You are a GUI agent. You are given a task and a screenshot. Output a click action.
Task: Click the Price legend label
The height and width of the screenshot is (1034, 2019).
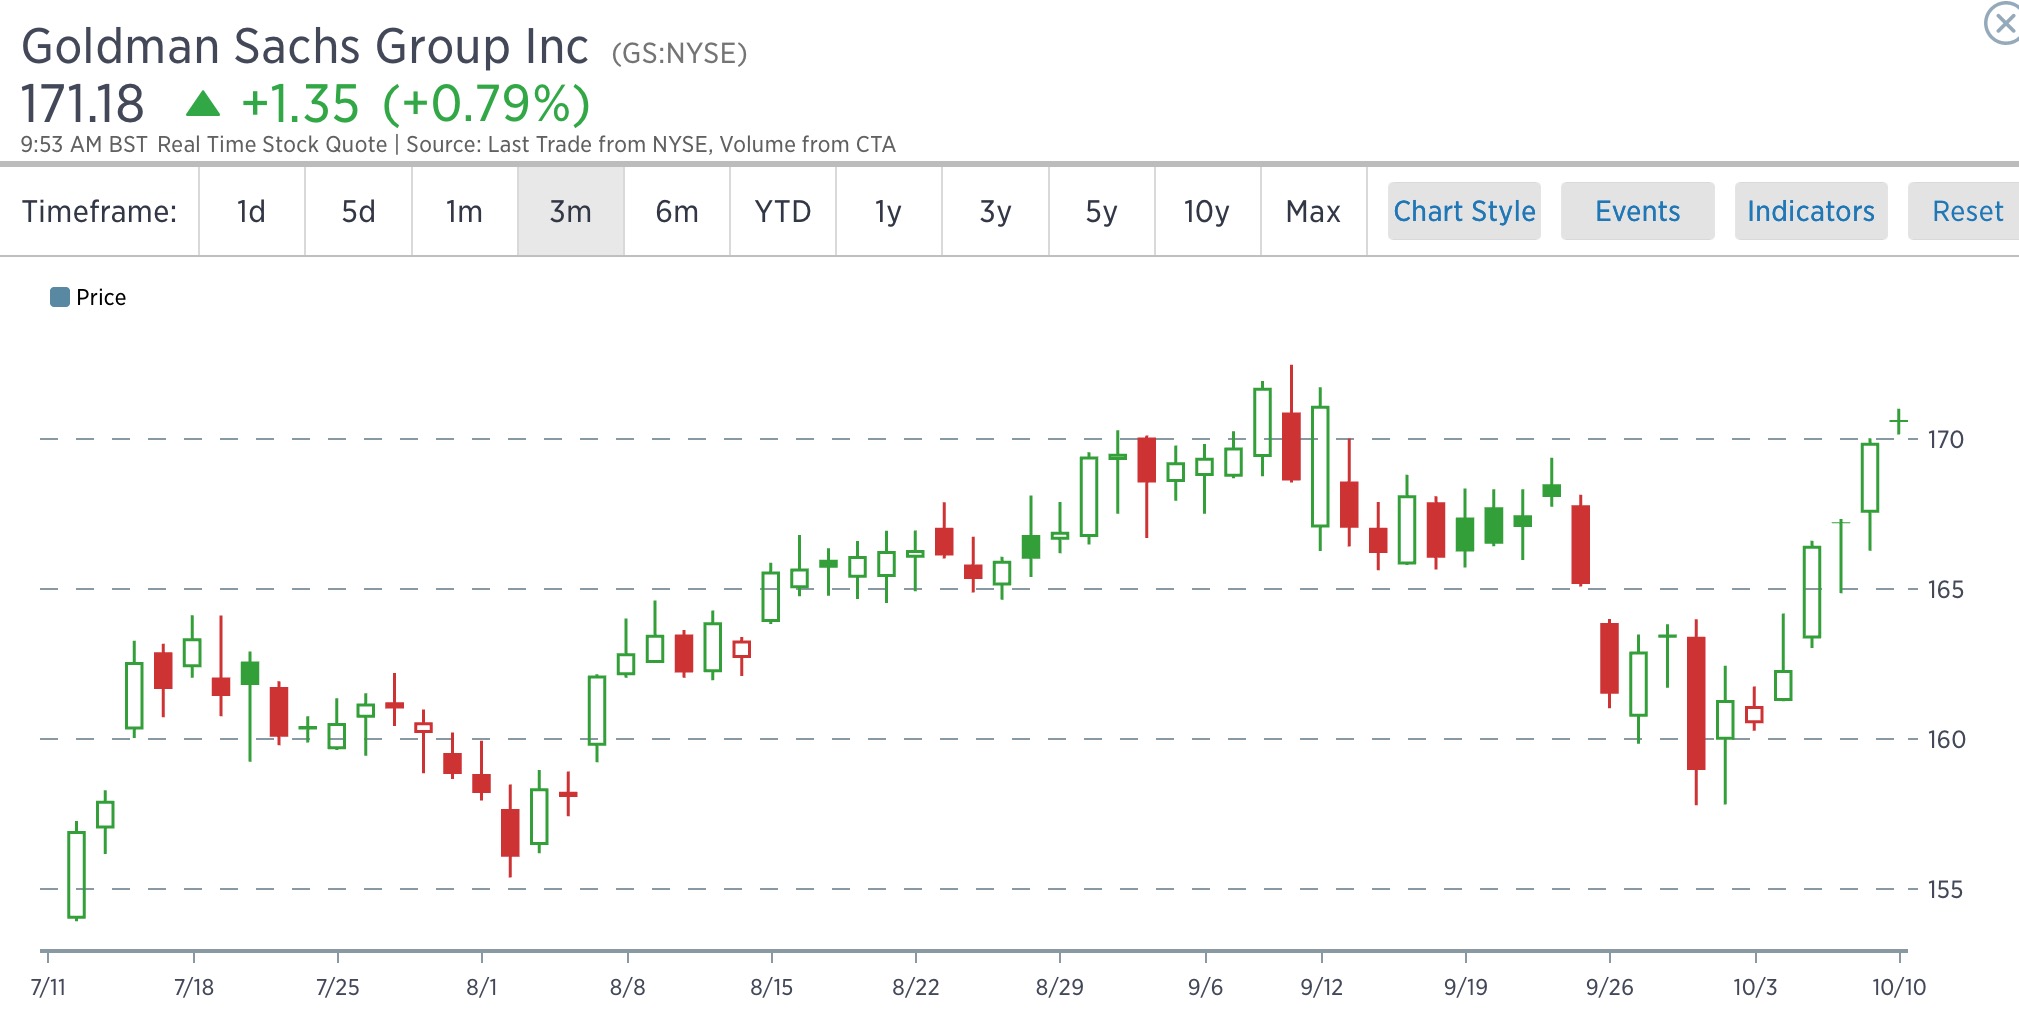coord(101,297)
